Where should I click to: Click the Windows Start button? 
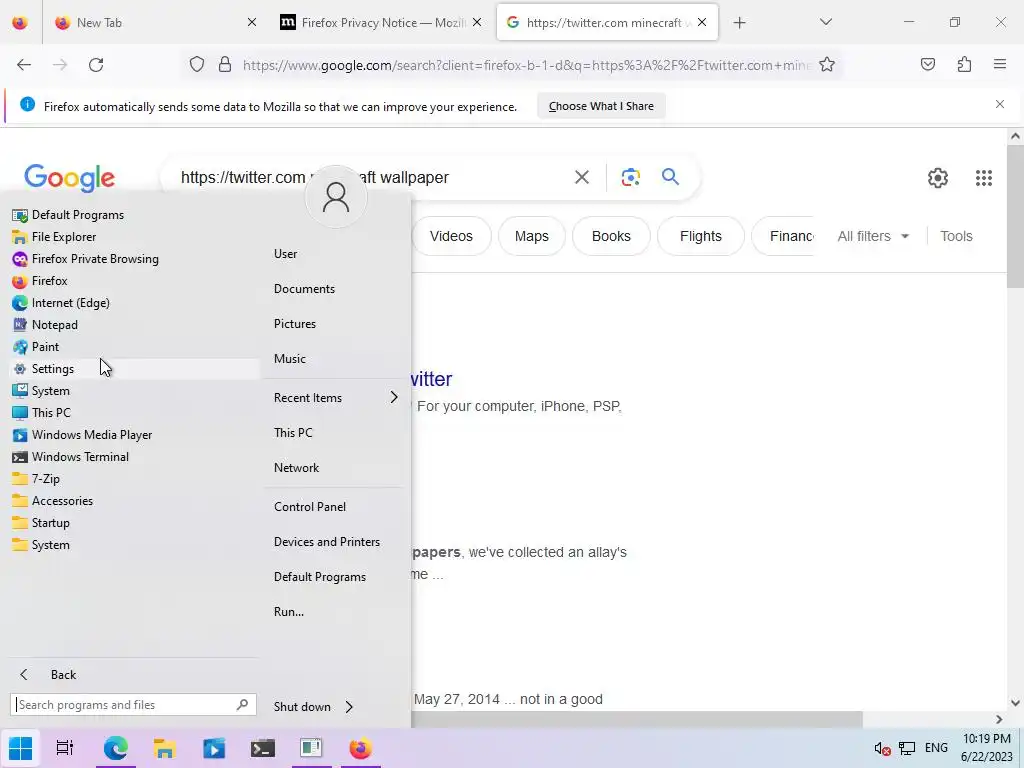coord(20,748)
